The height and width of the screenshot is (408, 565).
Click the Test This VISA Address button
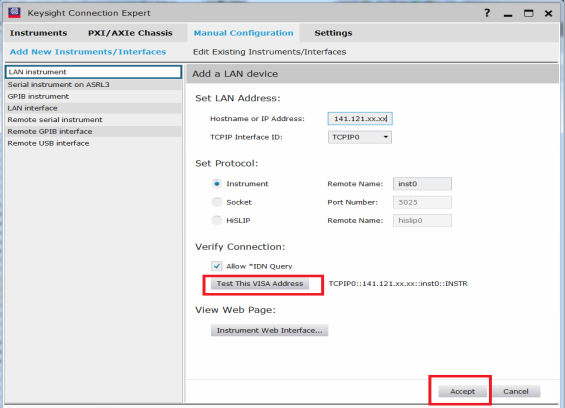point(260,284)
